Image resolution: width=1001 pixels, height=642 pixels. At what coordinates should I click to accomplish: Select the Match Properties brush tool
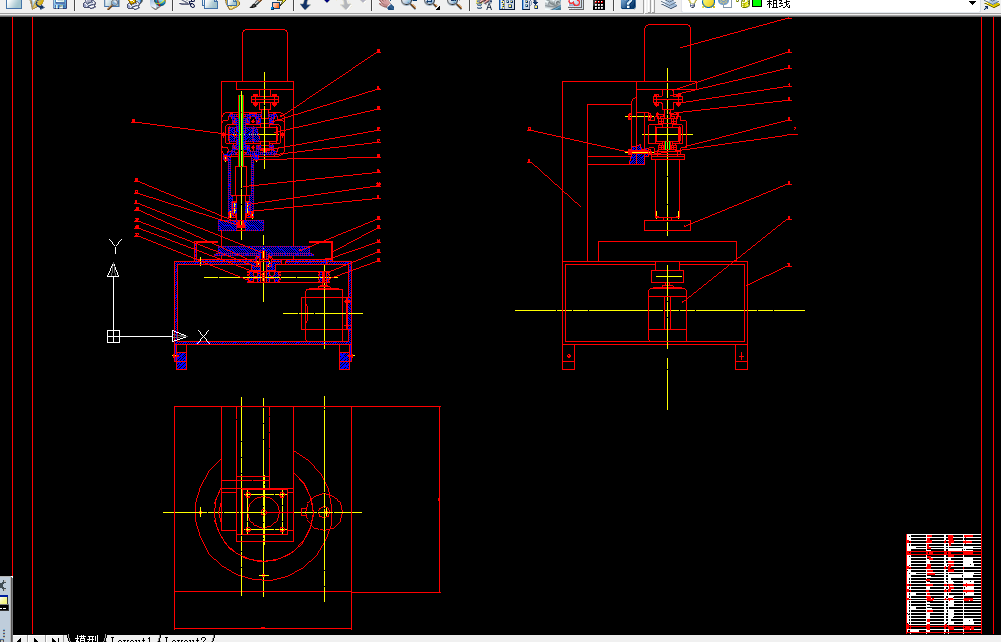tap(256, 4)
